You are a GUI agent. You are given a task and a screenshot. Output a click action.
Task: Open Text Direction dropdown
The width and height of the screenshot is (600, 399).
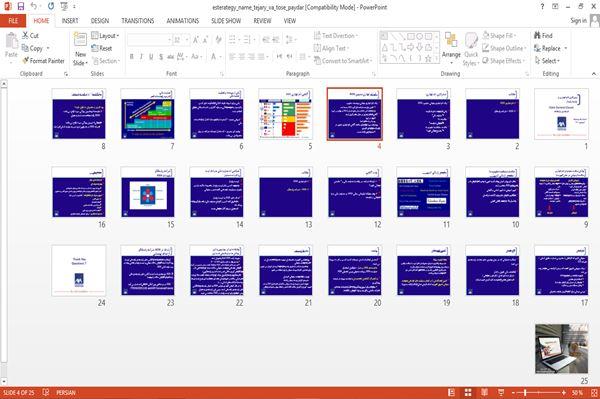click(x=336, y=36)
